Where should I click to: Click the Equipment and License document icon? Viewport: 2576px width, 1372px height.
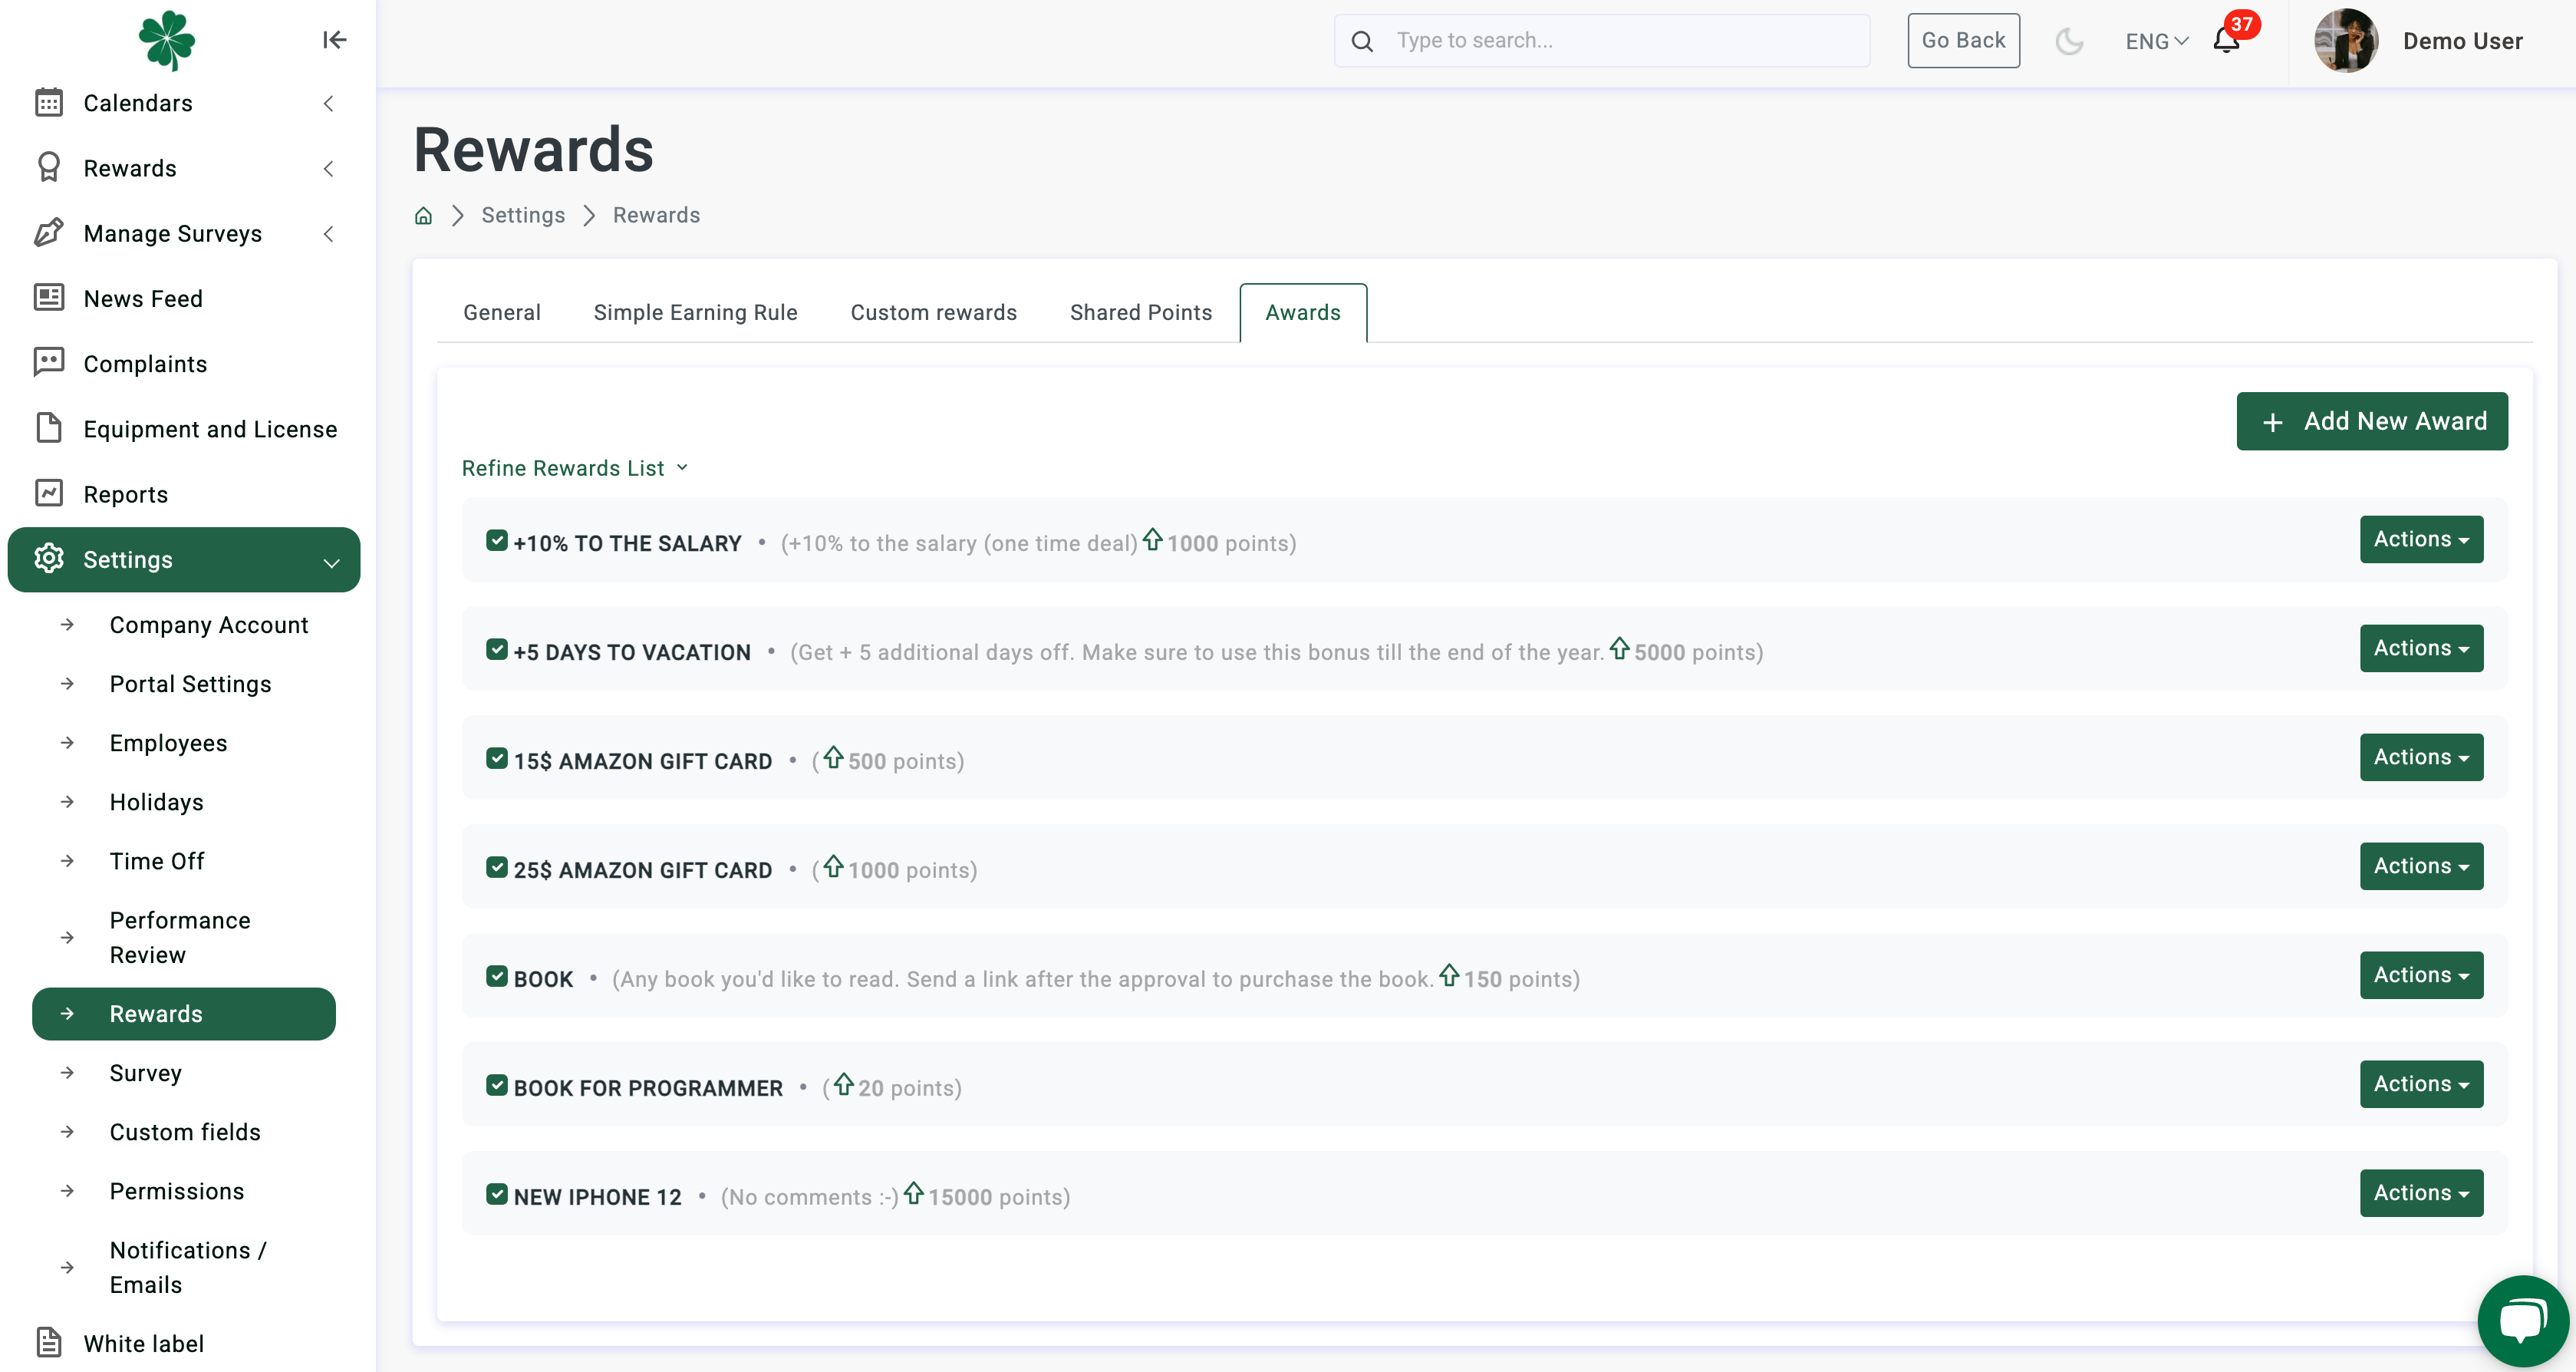tap(49, 428)
